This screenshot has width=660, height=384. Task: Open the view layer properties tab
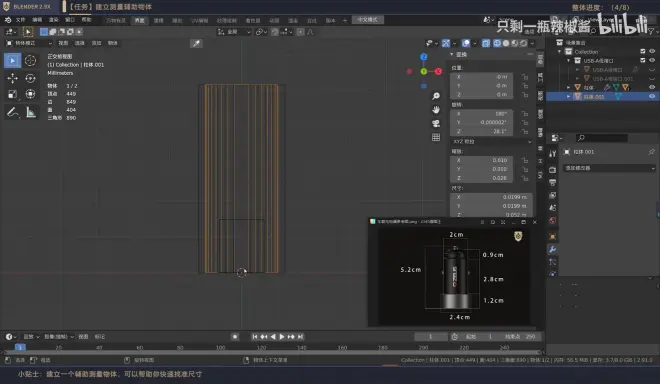(x=553, y=195)
